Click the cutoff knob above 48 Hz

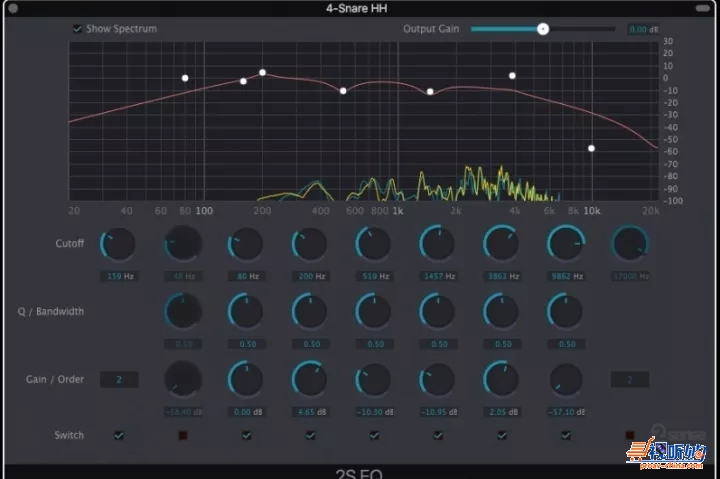tap(183, 244)
